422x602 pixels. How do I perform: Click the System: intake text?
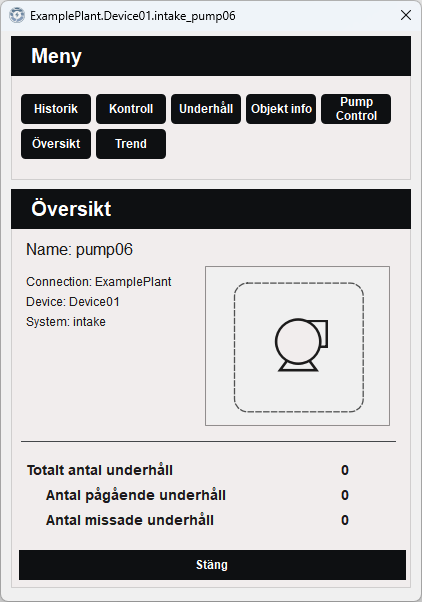[x=66, y=322]
